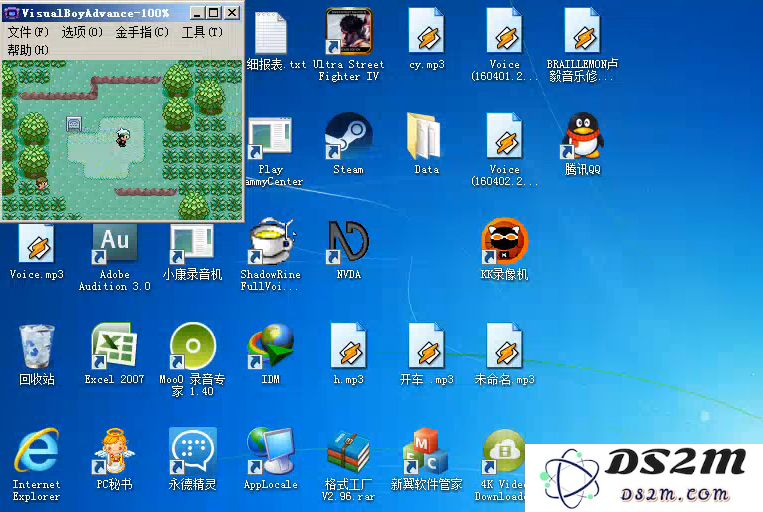The height and width of the screenshot is (512, 763).
Task: Select the 格式工厂 V2.96.rar archive
Action: coord(348,452)
